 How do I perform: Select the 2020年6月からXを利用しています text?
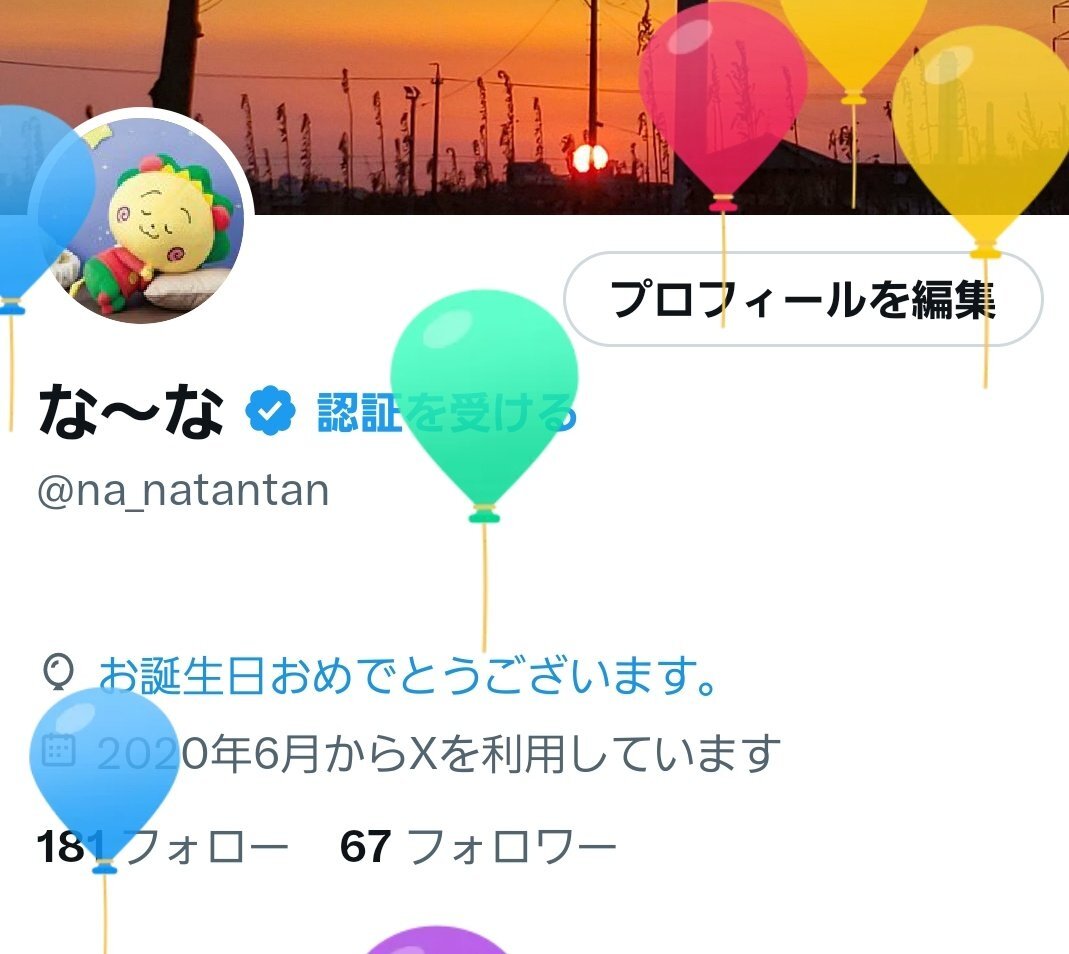click(438, 753)
